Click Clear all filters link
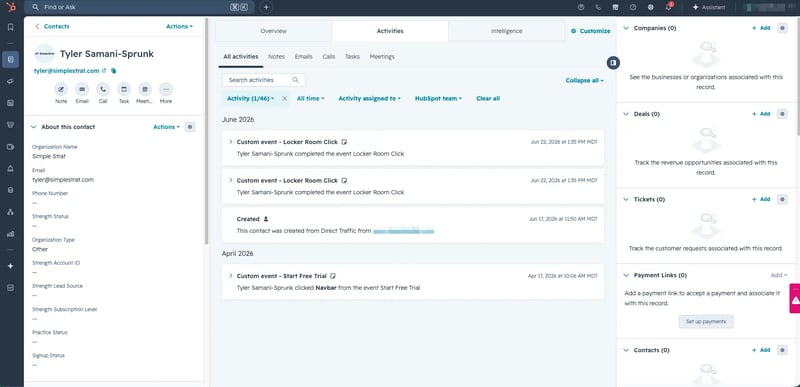Viewport: 800px width, 387px height. 488,98
